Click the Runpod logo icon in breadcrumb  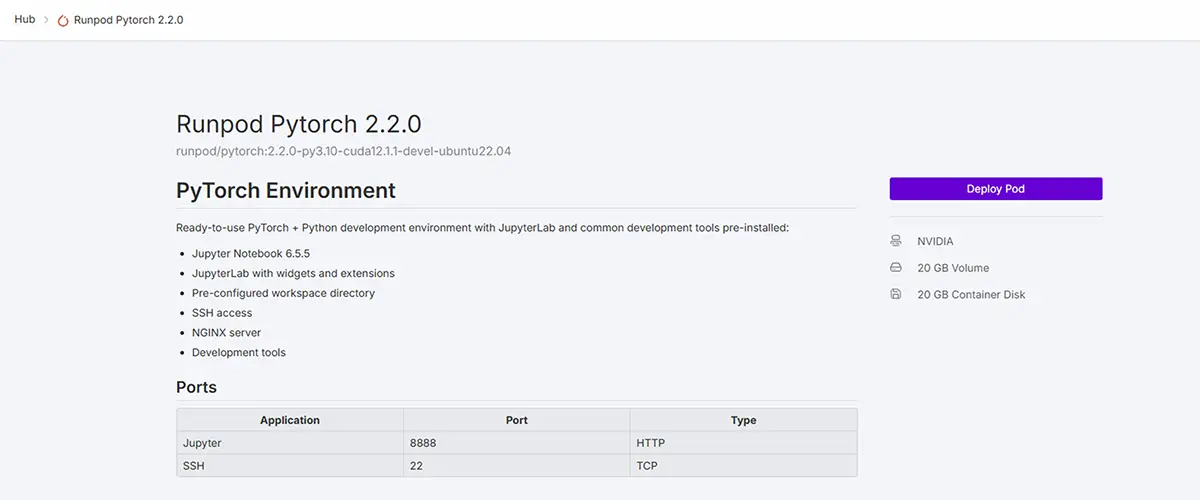[64, 20]
